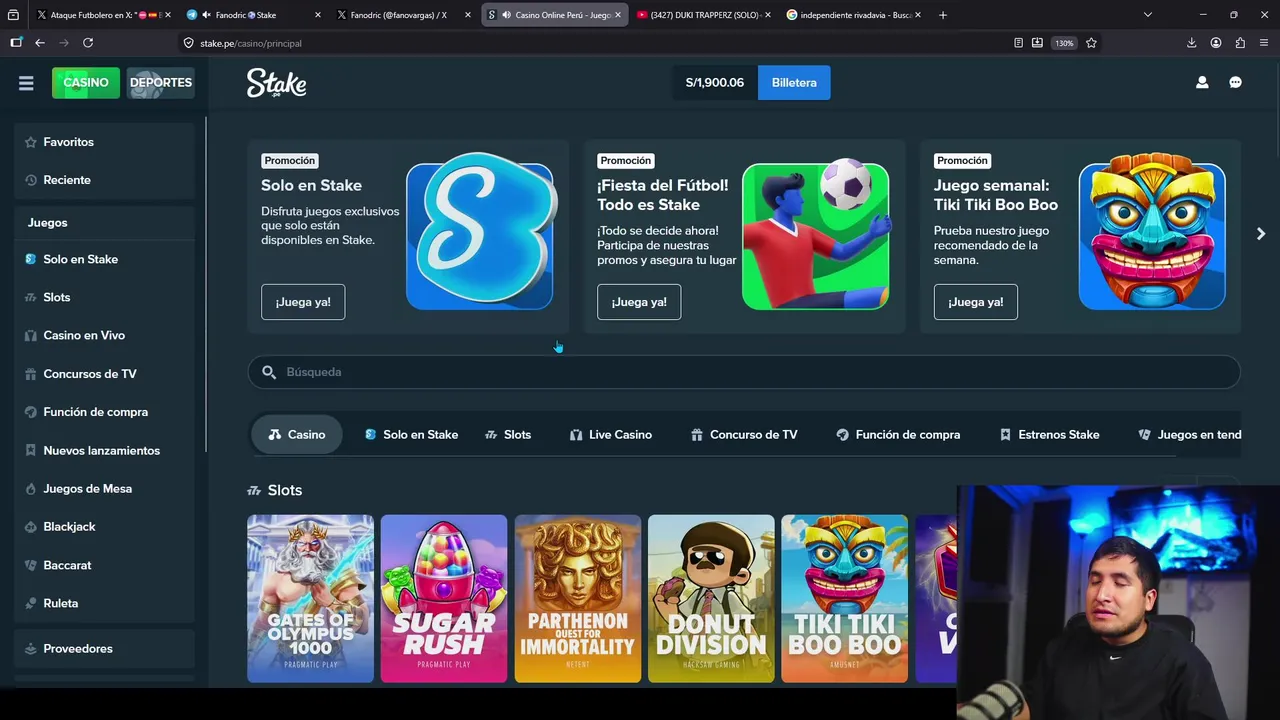Open the Billetera wallet button

point(794,83)
